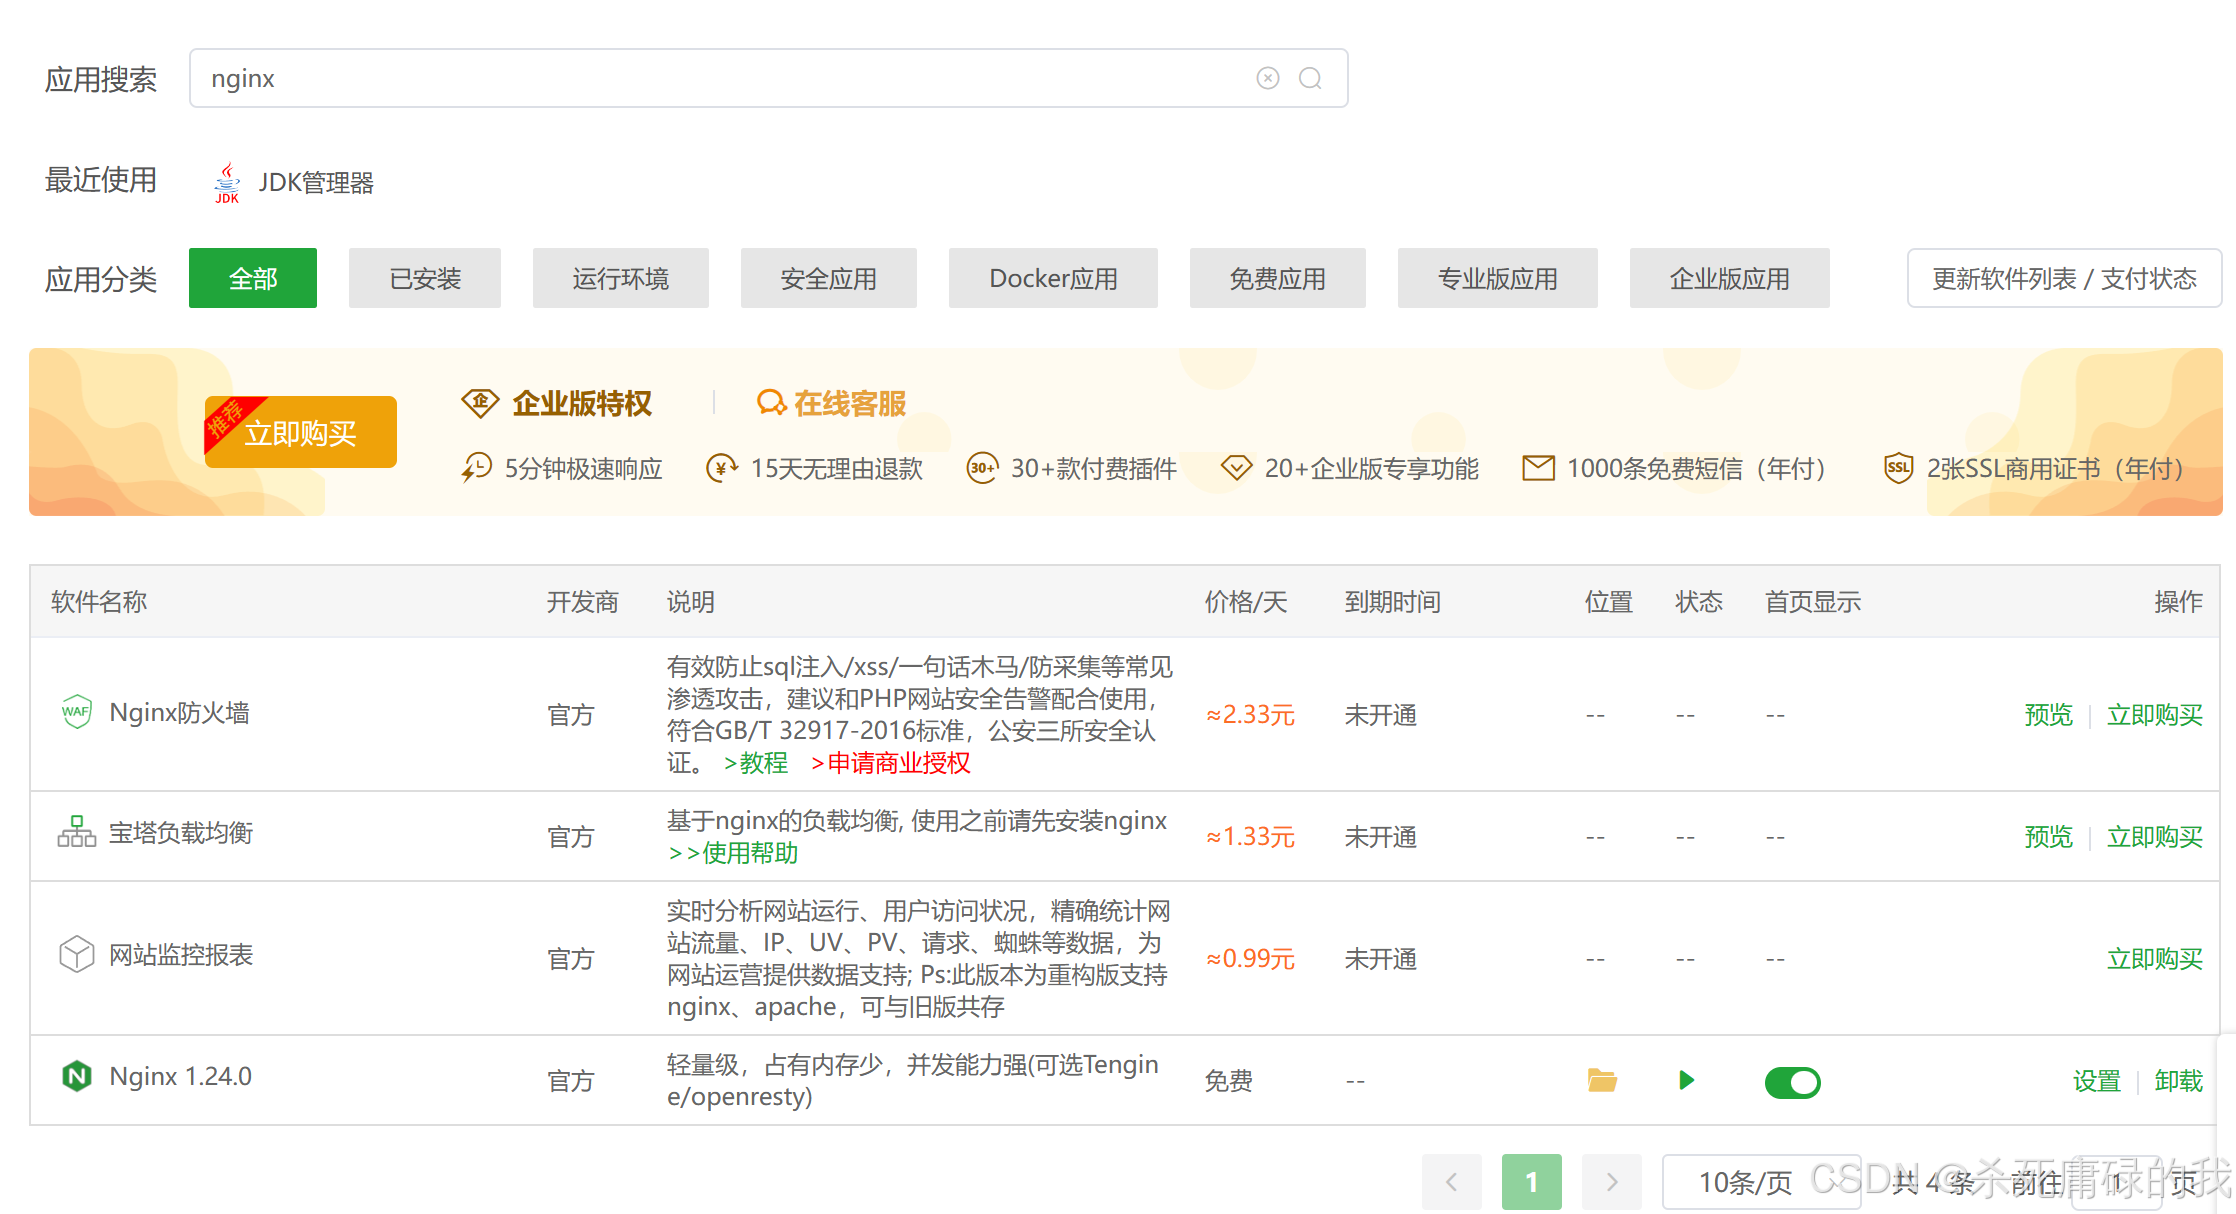
Task: Click the orange 立即购买 banner button
Action: 301,432
